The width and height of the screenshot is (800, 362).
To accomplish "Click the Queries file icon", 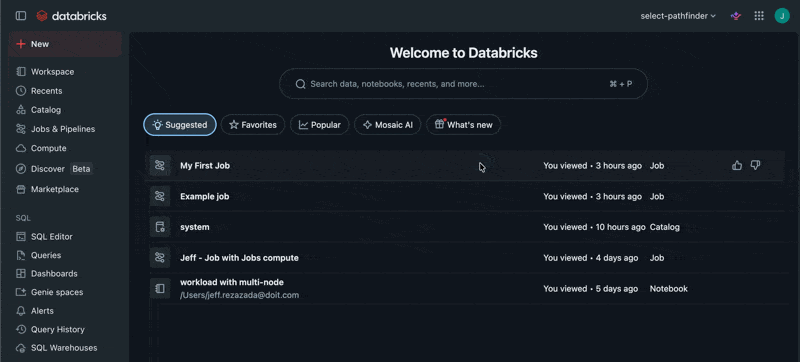I will point(21,255).
